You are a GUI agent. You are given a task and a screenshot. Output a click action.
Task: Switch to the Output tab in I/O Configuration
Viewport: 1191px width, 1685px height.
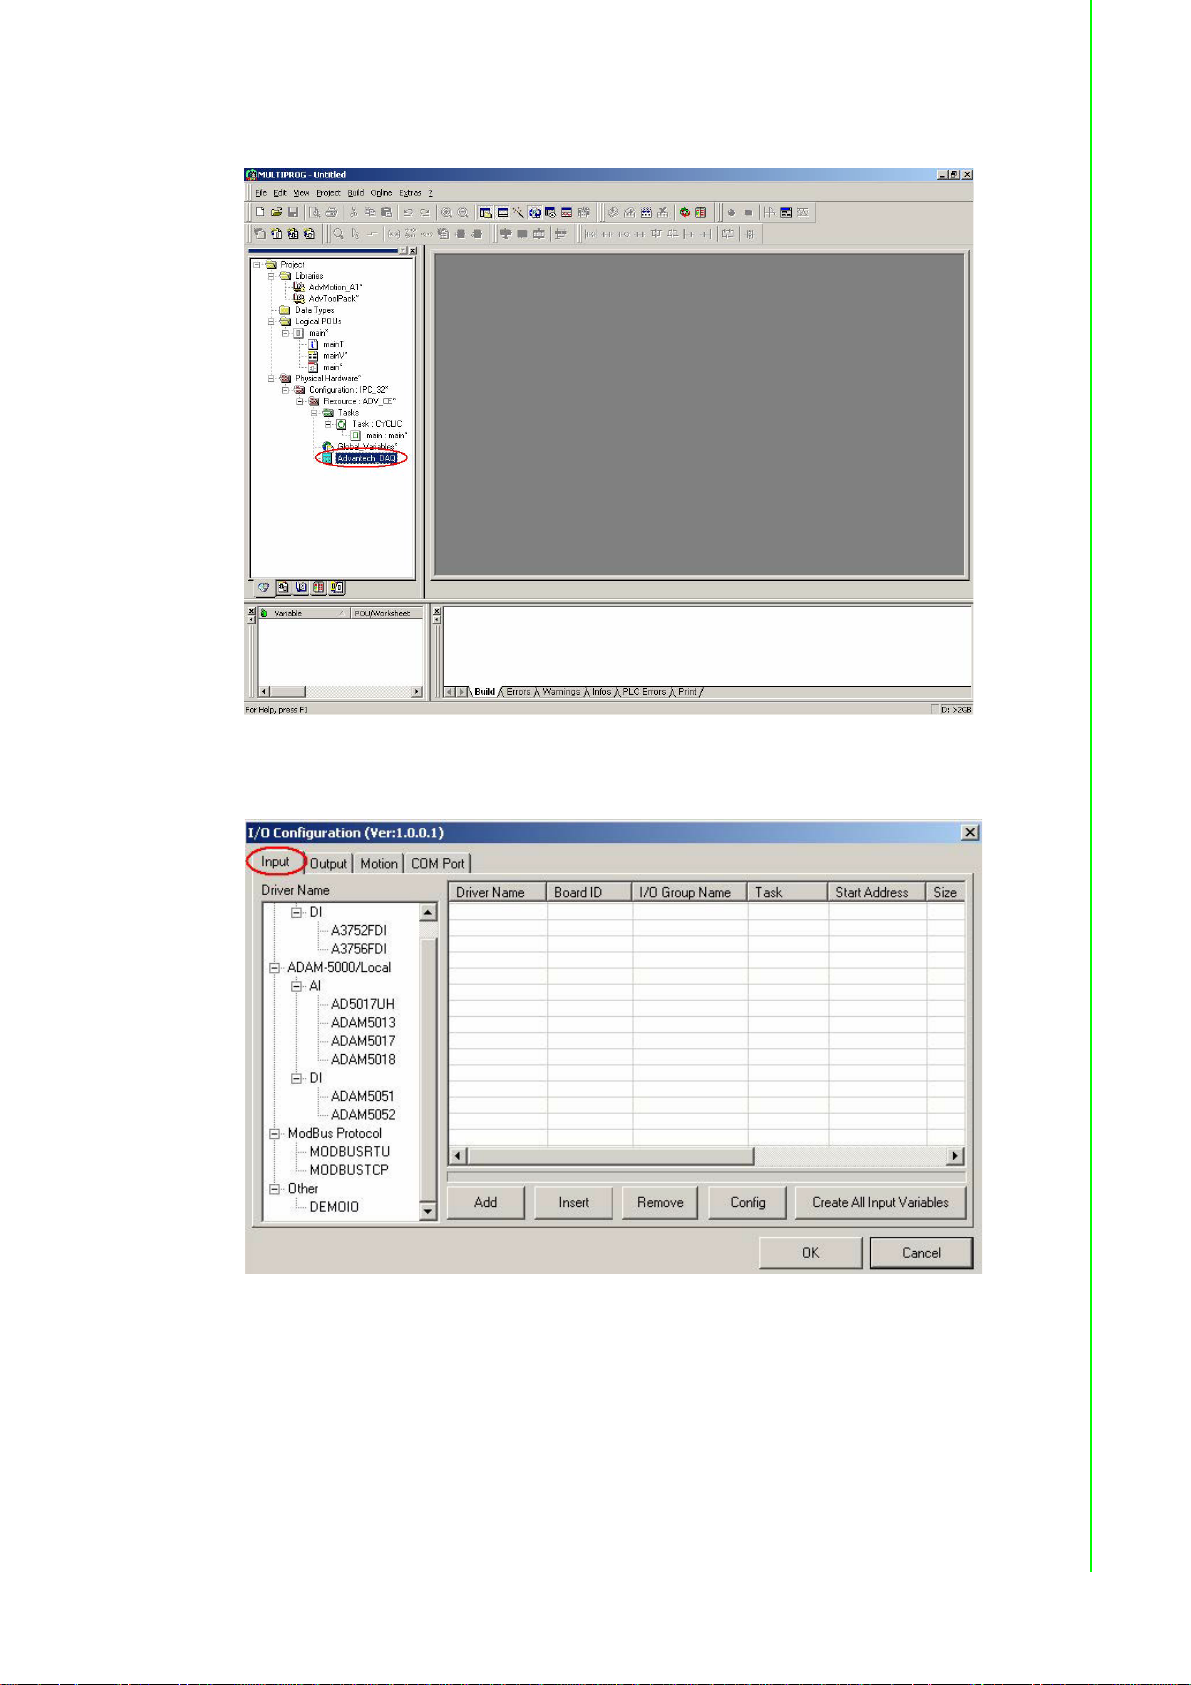tap(328, 864)
